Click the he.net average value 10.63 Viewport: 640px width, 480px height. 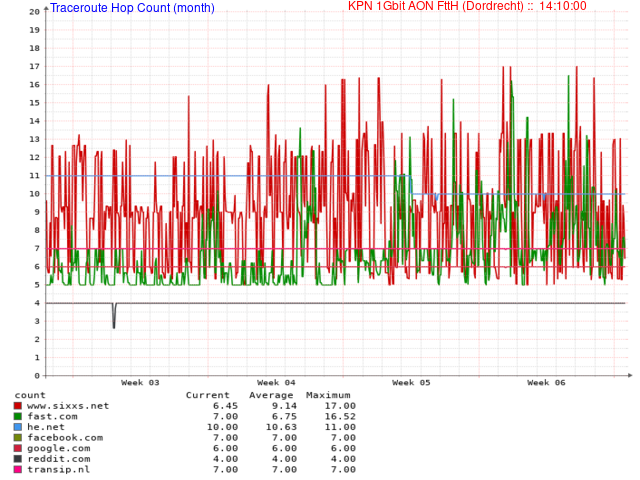click(x=282, y=427)
